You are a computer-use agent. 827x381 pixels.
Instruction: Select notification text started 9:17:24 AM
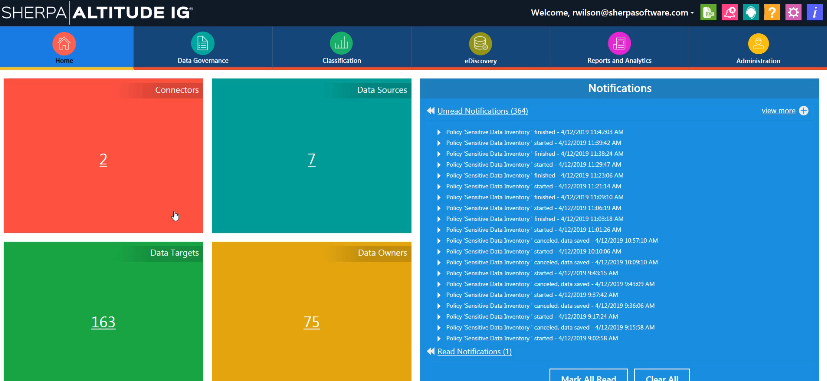532,317
